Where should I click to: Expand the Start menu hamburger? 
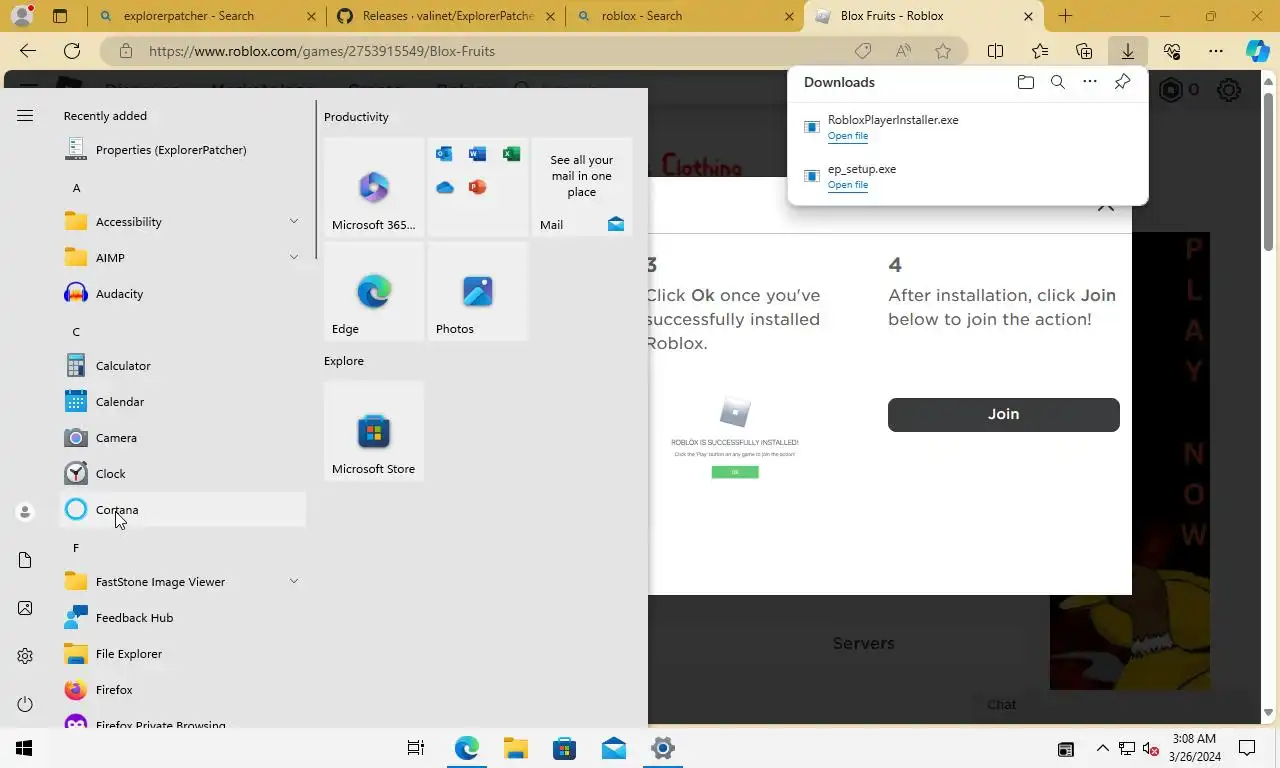point(25,116)
